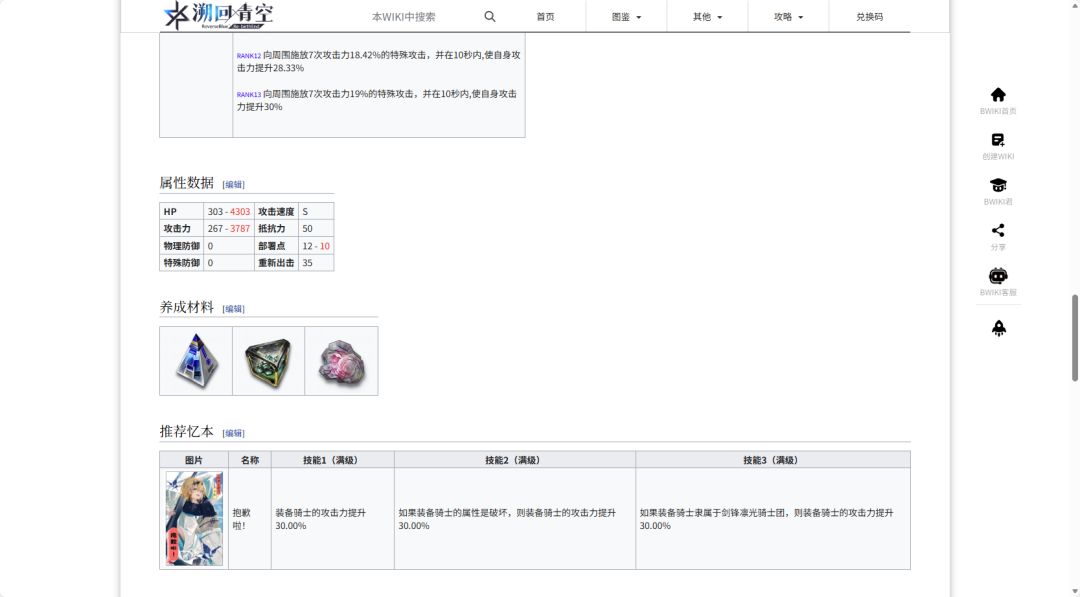
Task: Open the BWIKI君 icon
Action: tap(998, 185)
